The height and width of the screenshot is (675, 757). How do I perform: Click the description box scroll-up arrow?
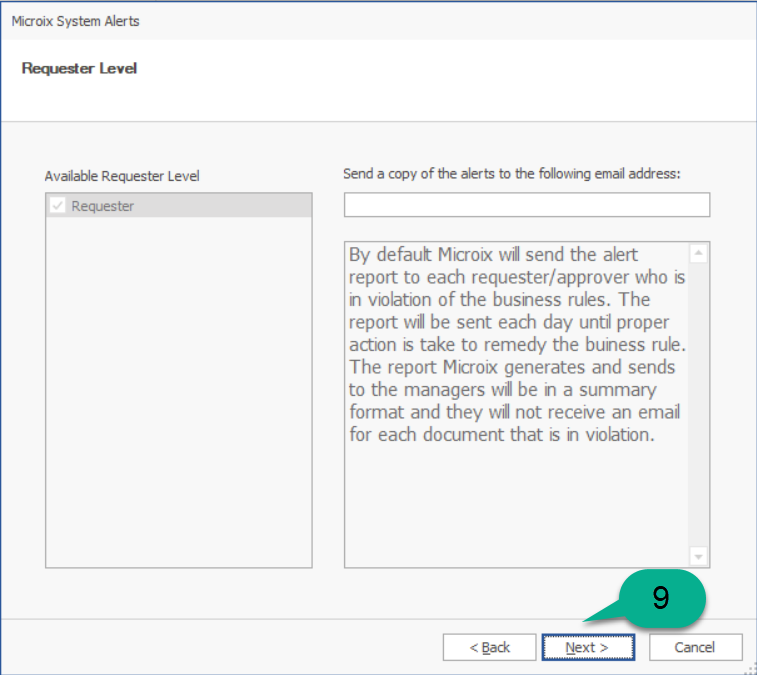[698, 254]
